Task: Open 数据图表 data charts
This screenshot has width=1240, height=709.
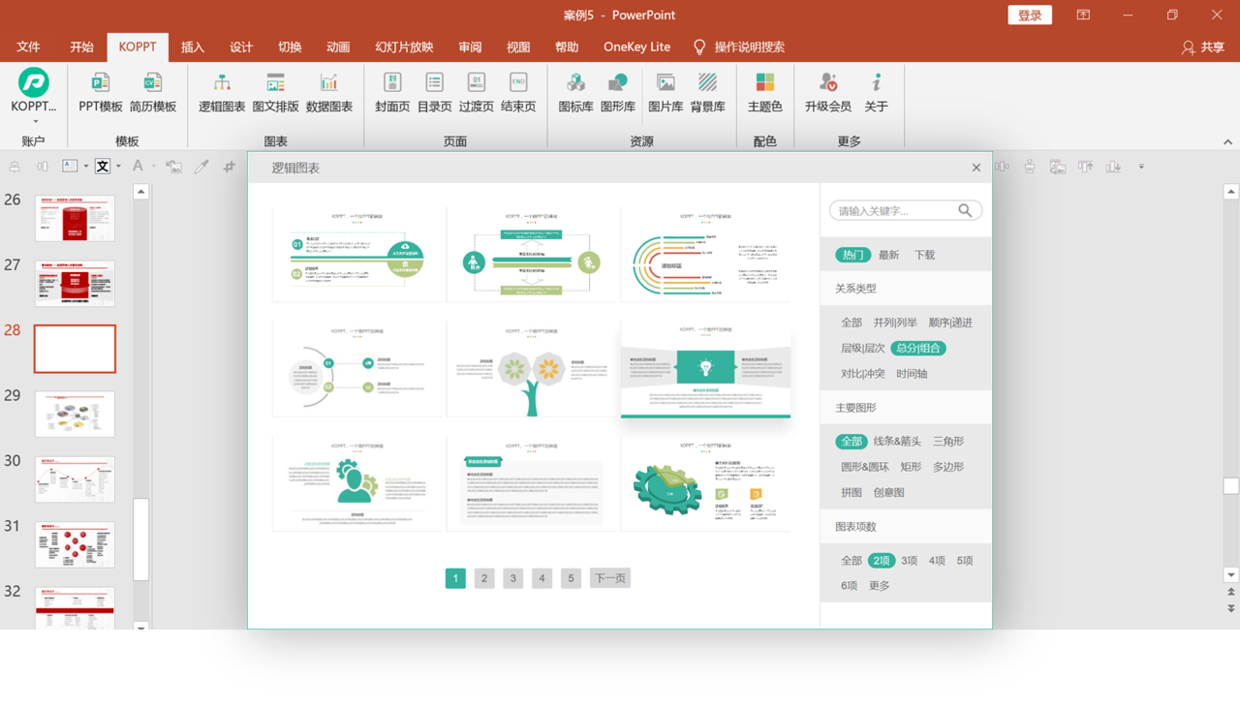Action: pyautogui.click(x=329, y=92)
